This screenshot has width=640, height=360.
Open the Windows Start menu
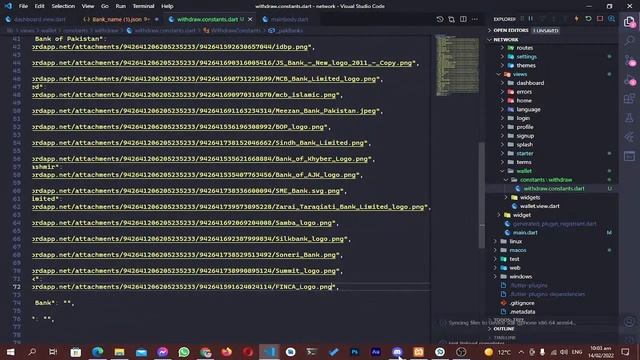click(10, 351)
